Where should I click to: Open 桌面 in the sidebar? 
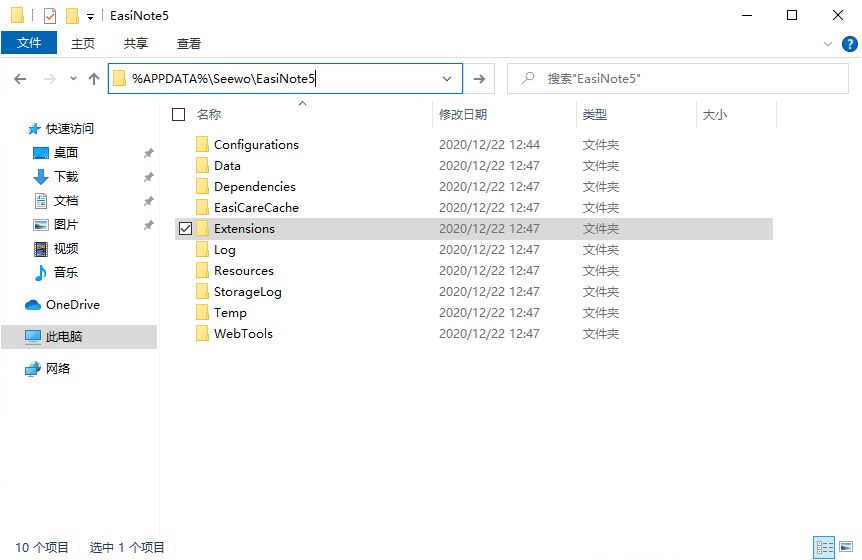(x=65, y=153)
